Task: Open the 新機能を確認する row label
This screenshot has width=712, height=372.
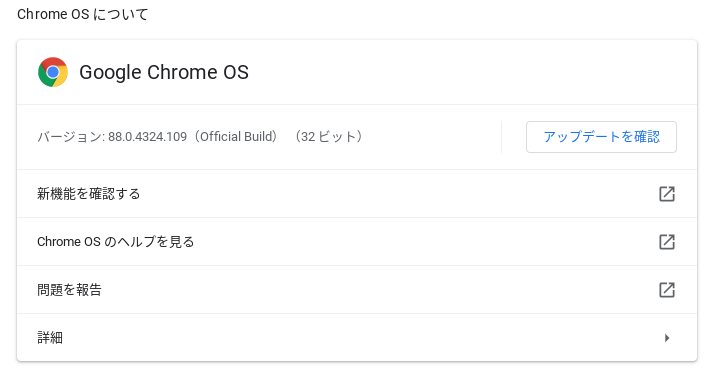Action: coord(89,194)
